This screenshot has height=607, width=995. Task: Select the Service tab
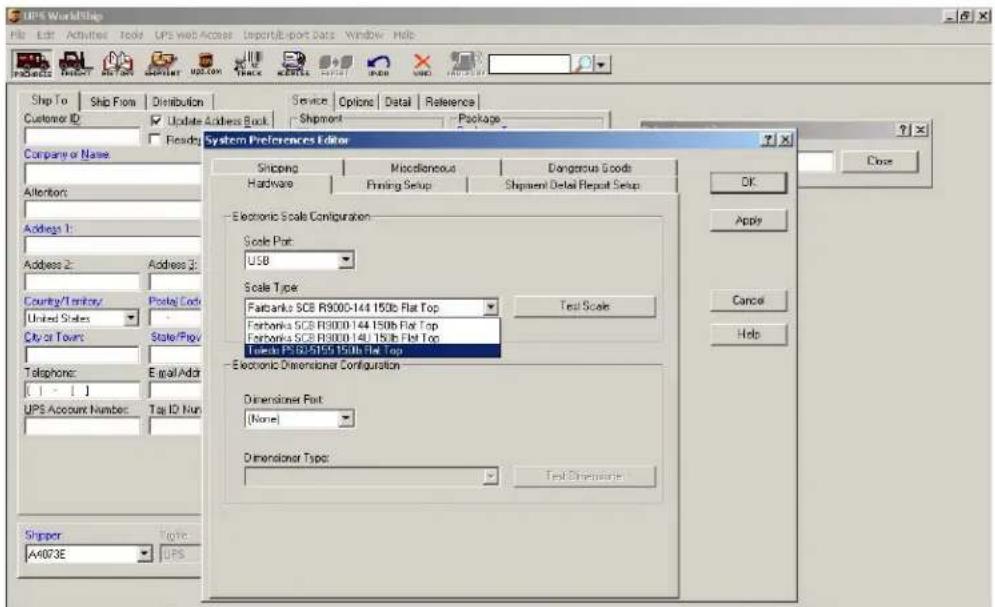pyautogui.click(x=309, y=100)
